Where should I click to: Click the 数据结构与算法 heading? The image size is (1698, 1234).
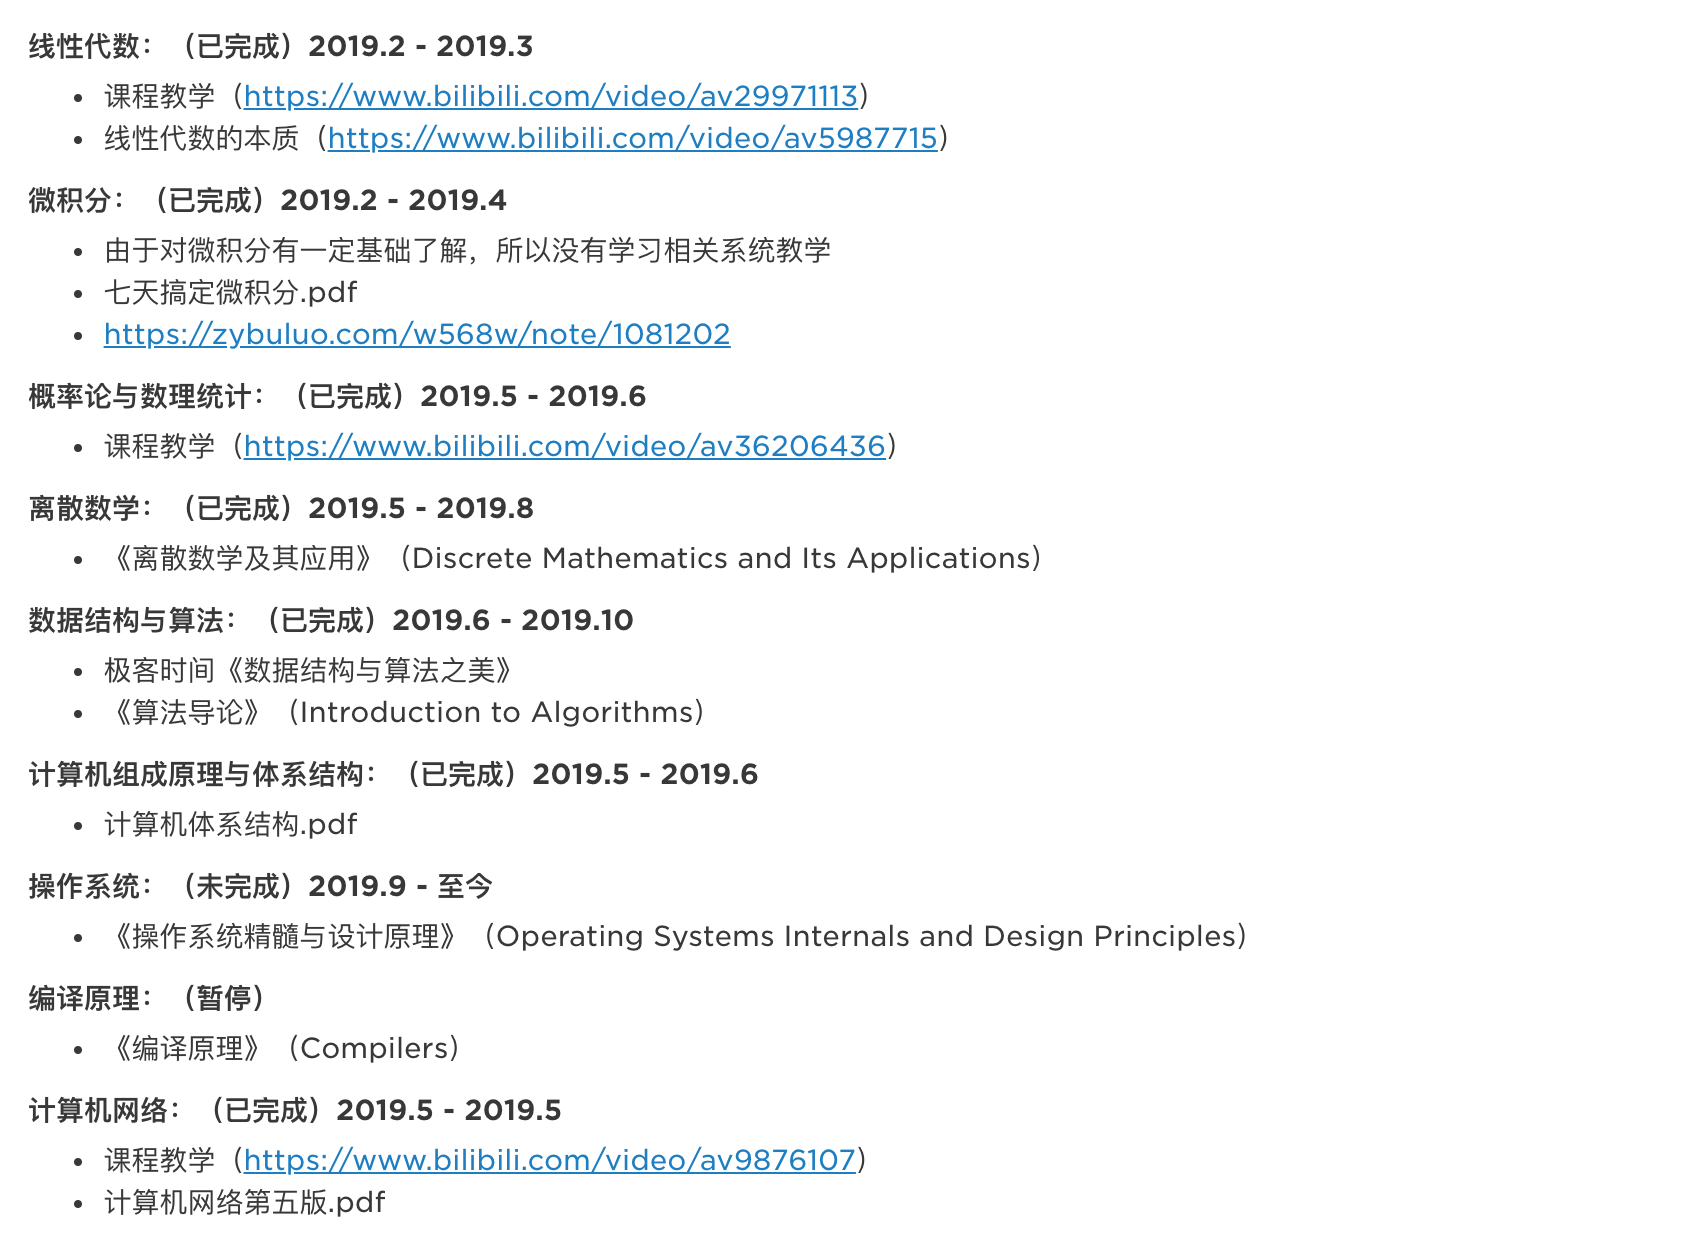pyautogui.click(x=331, y=620)
